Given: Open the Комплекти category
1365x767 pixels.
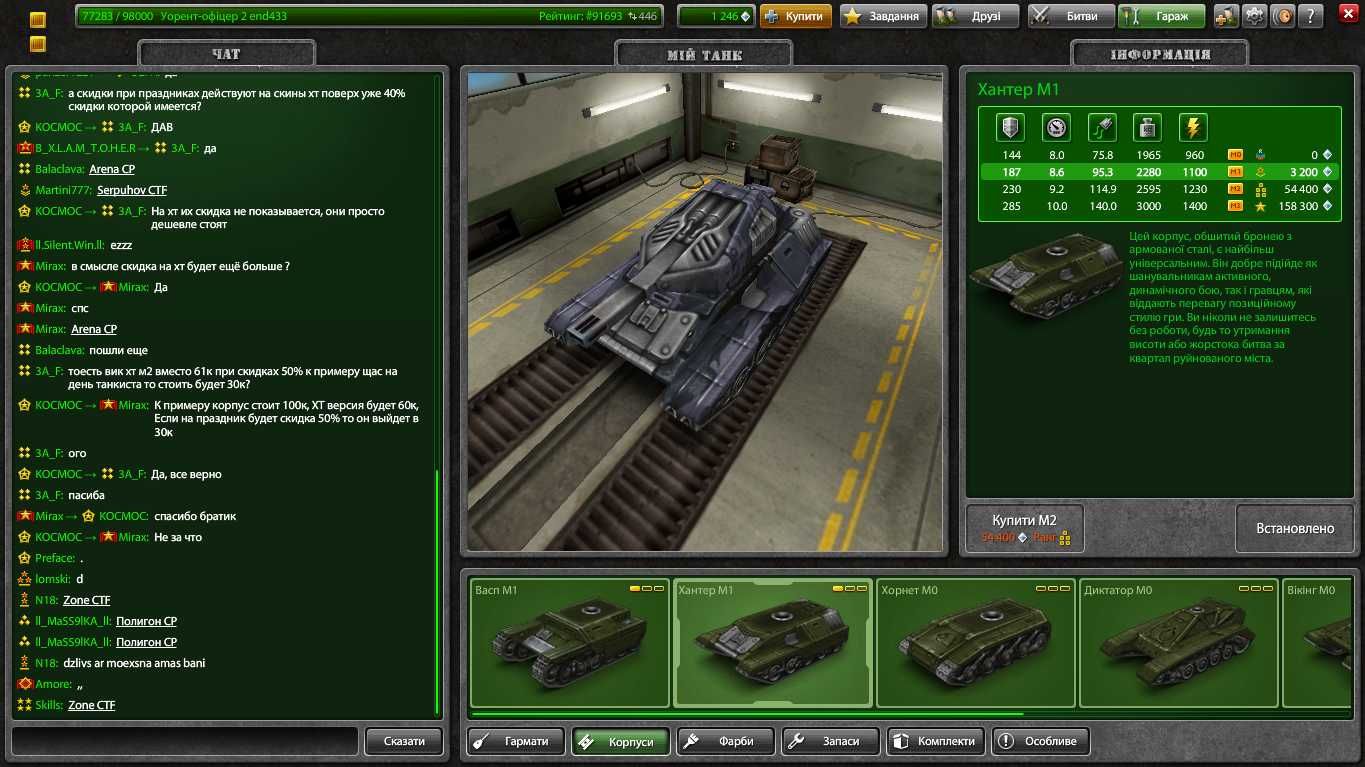Looking at the screenshot, I should 936,741.
